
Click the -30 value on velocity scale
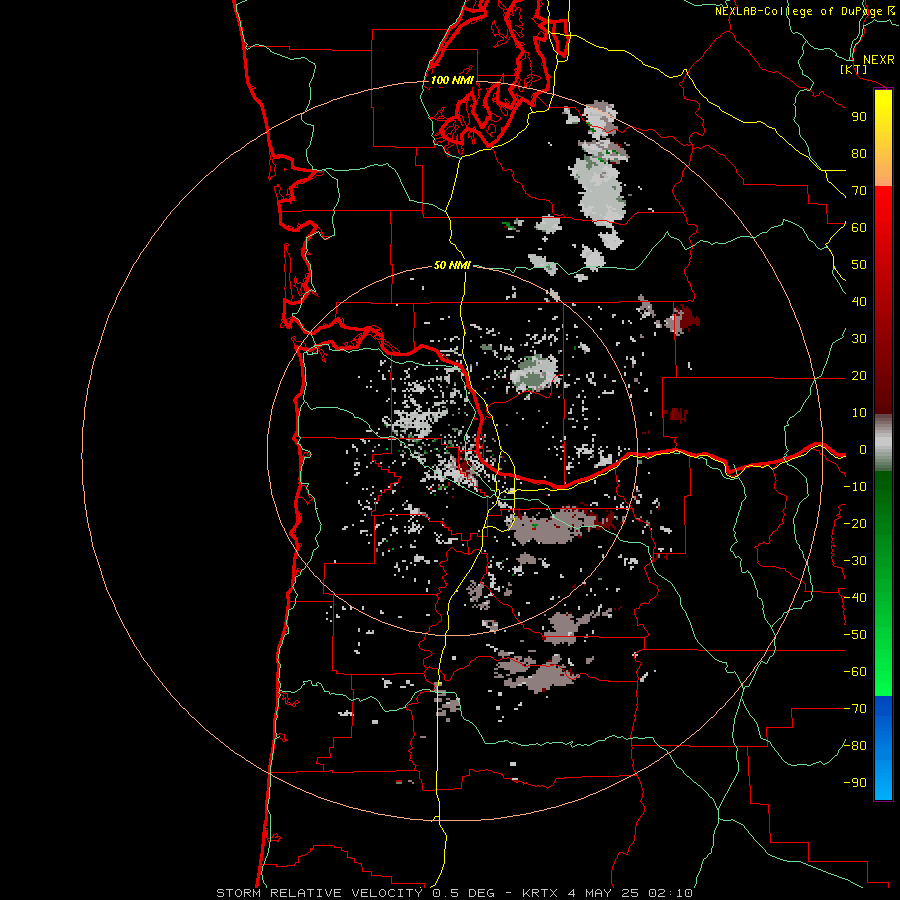point(855,561)
